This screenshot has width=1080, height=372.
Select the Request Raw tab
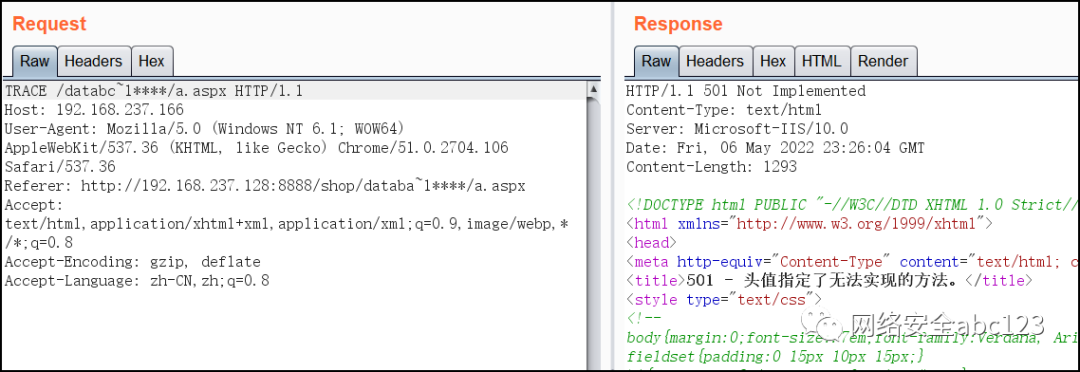(34, 61)
